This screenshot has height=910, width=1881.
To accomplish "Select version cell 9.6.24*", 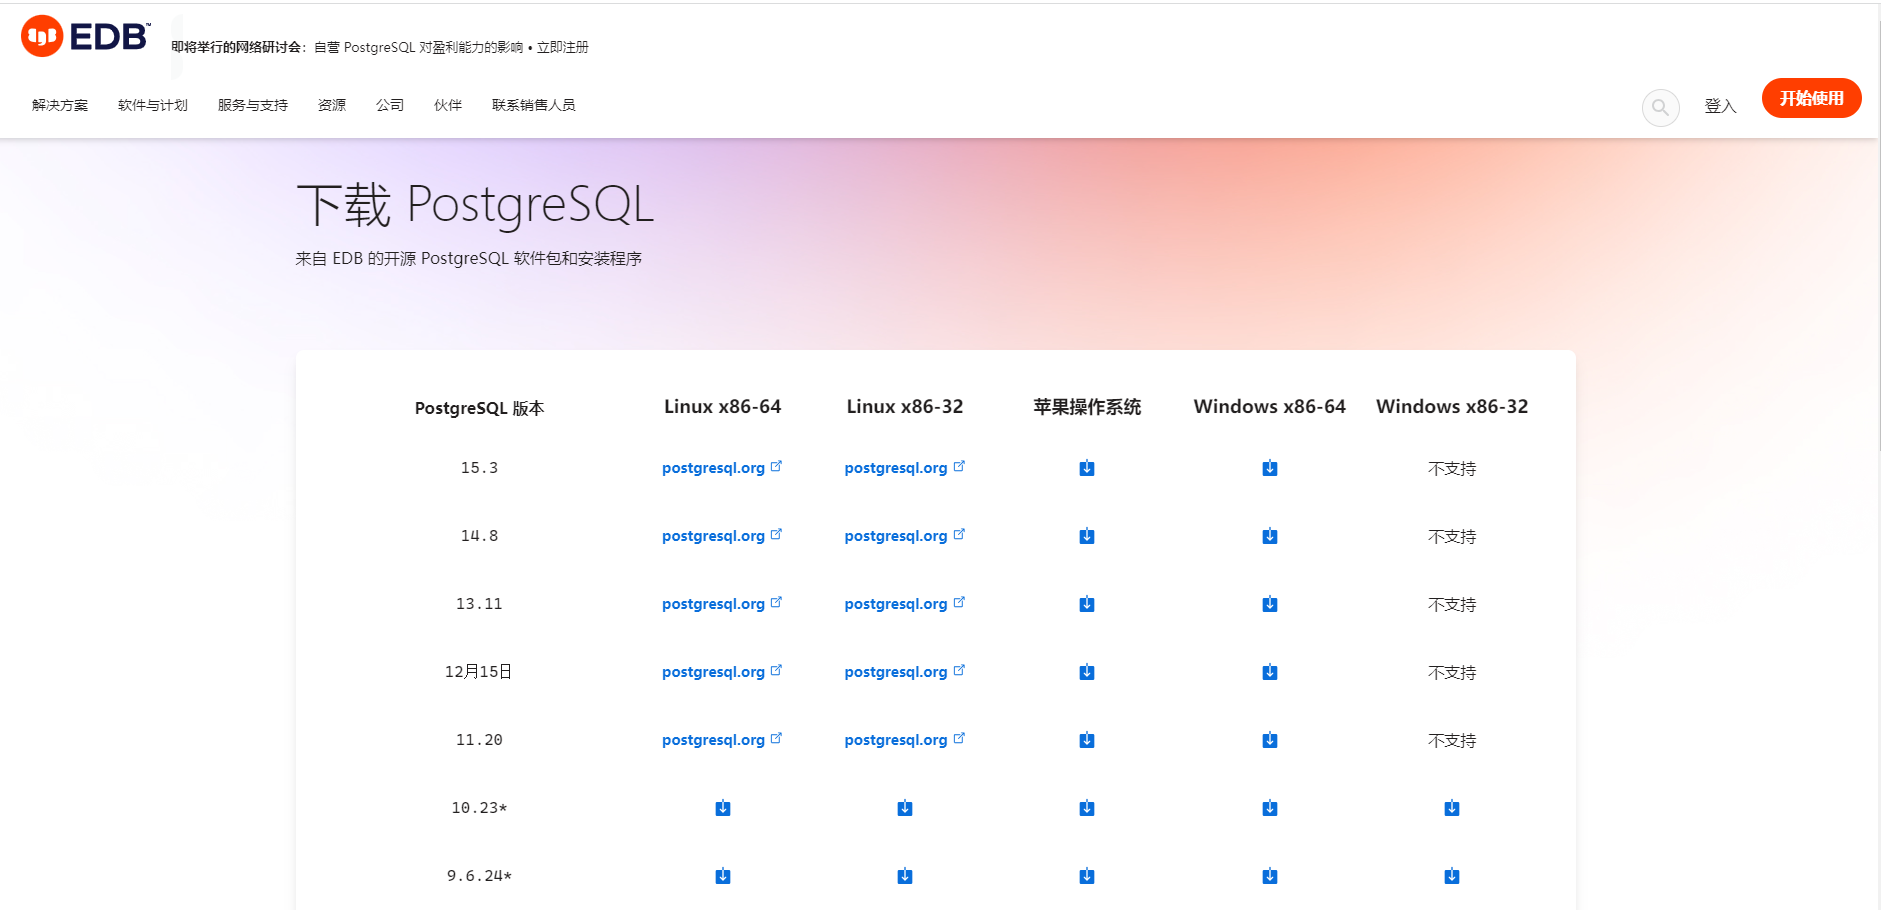I will 479,876.
